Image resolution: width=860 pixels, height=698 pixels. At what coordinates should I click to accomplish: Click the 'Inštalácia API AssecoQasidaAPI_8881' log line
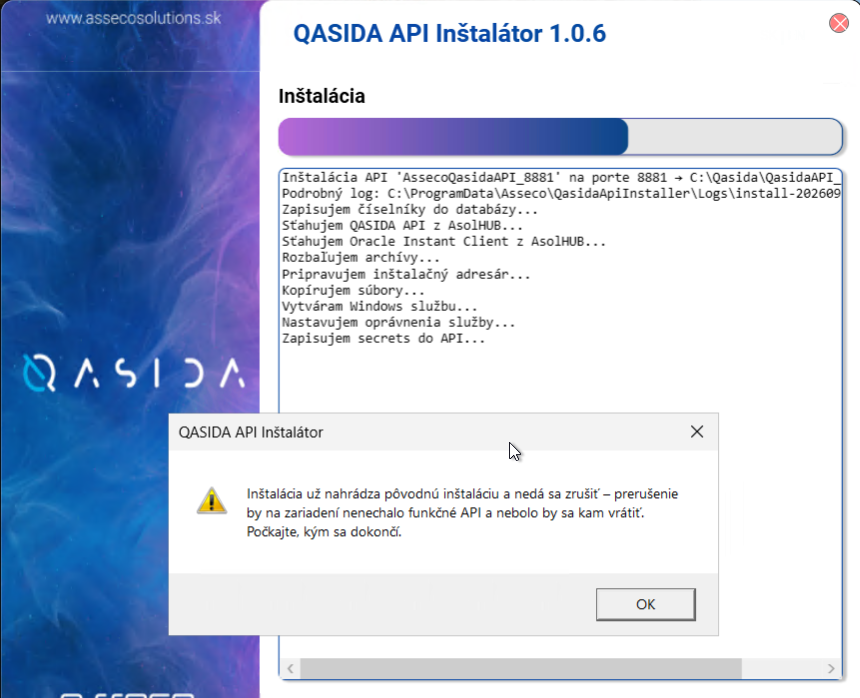(561, 178)
